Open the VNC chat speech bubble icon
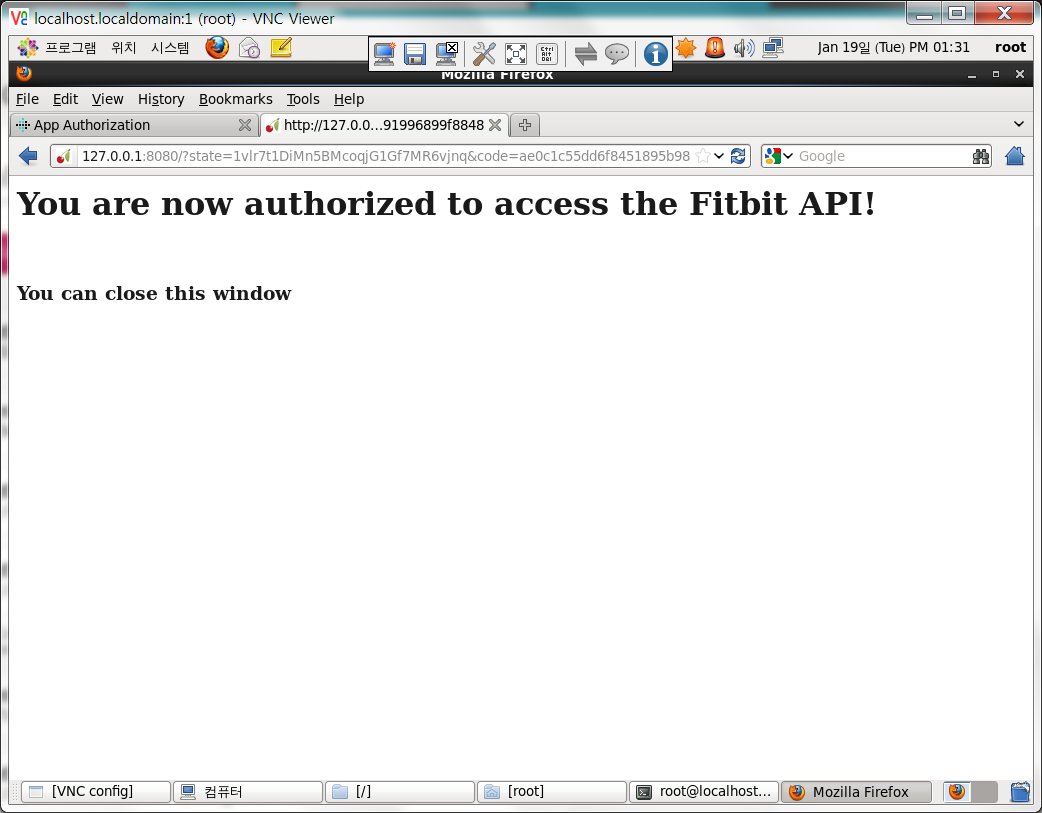The height and width of the screenshot is (813, 1042). click(x=617, y=54)
